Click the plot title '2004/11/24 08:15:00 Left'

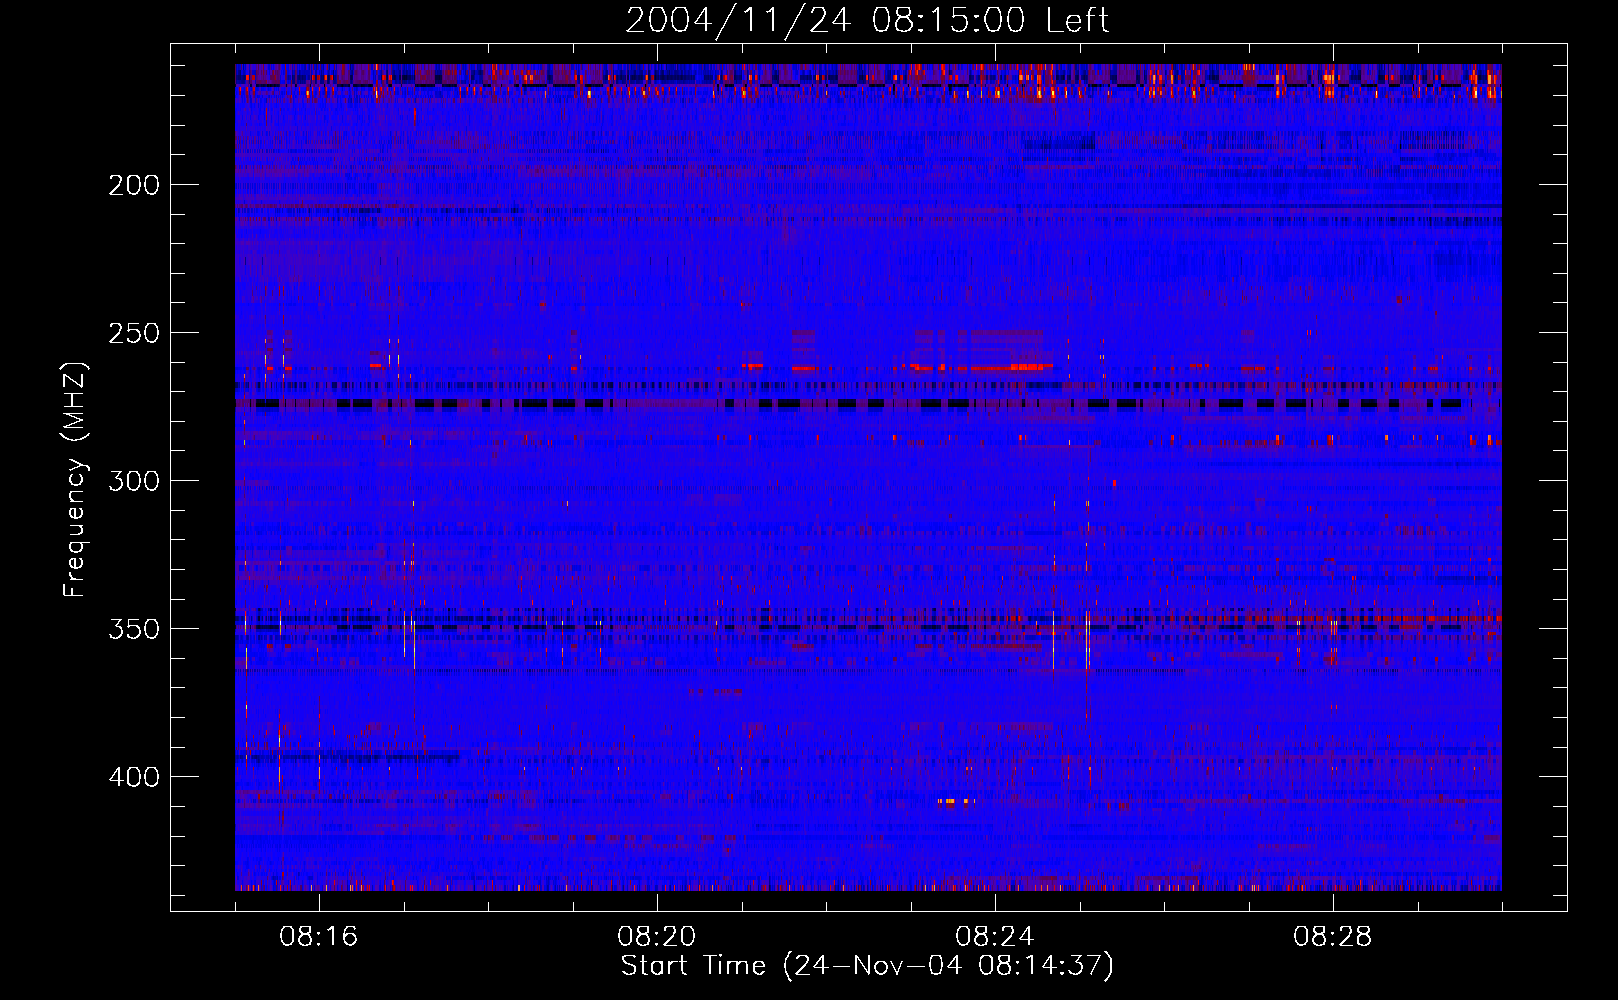click(x=867, y=20)
